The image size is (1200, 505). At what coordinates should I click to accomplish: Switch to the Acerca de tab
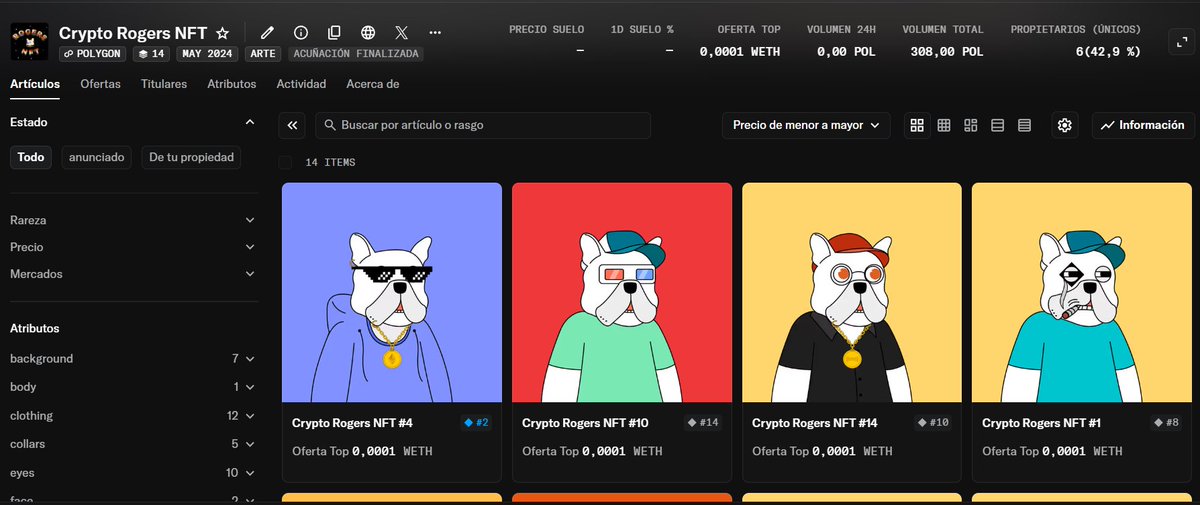click(x=373, y=84)
